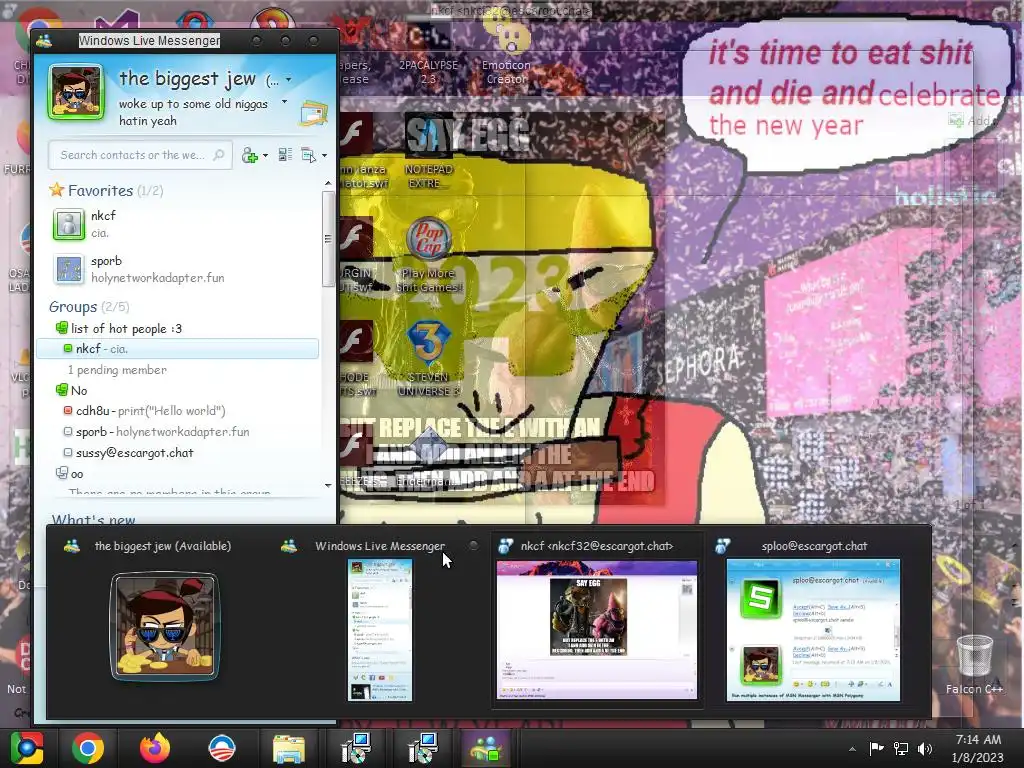The height and width of the screenshot is (768, 1024).
Task: Open Action Center flag icon
Action: coord(876,748)
